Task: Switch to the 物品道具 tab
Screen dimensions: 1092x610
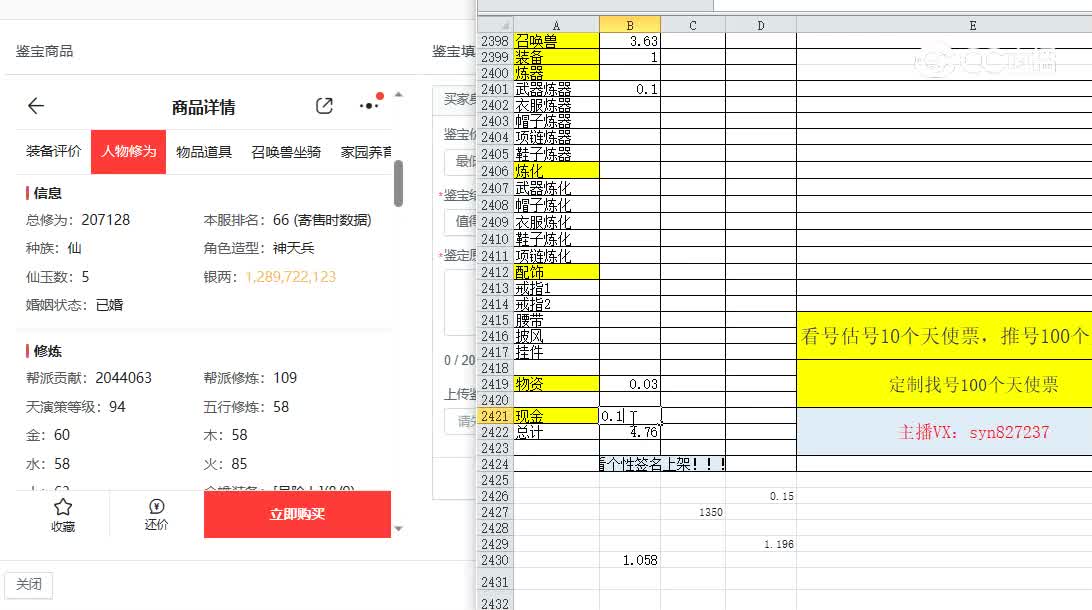Action: (203, 152)
